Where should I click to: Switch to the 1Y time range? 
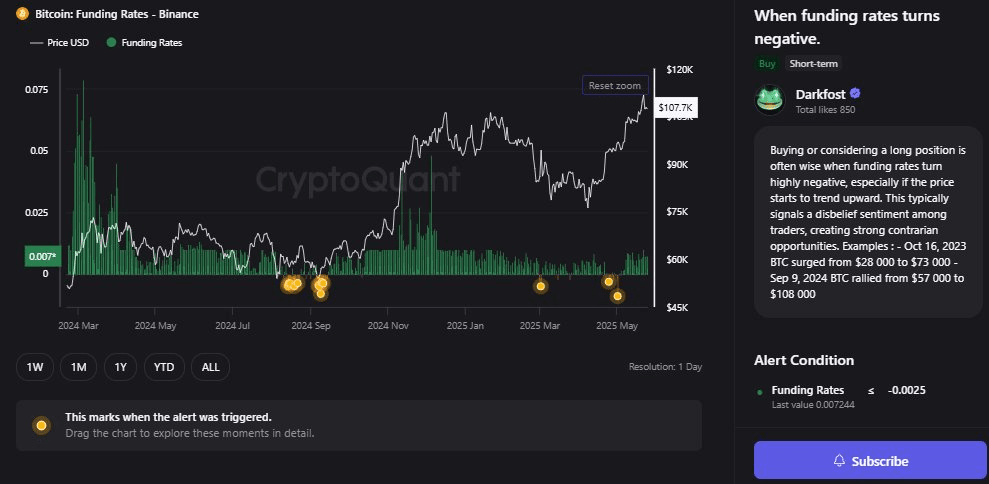(x=120, y=367)
